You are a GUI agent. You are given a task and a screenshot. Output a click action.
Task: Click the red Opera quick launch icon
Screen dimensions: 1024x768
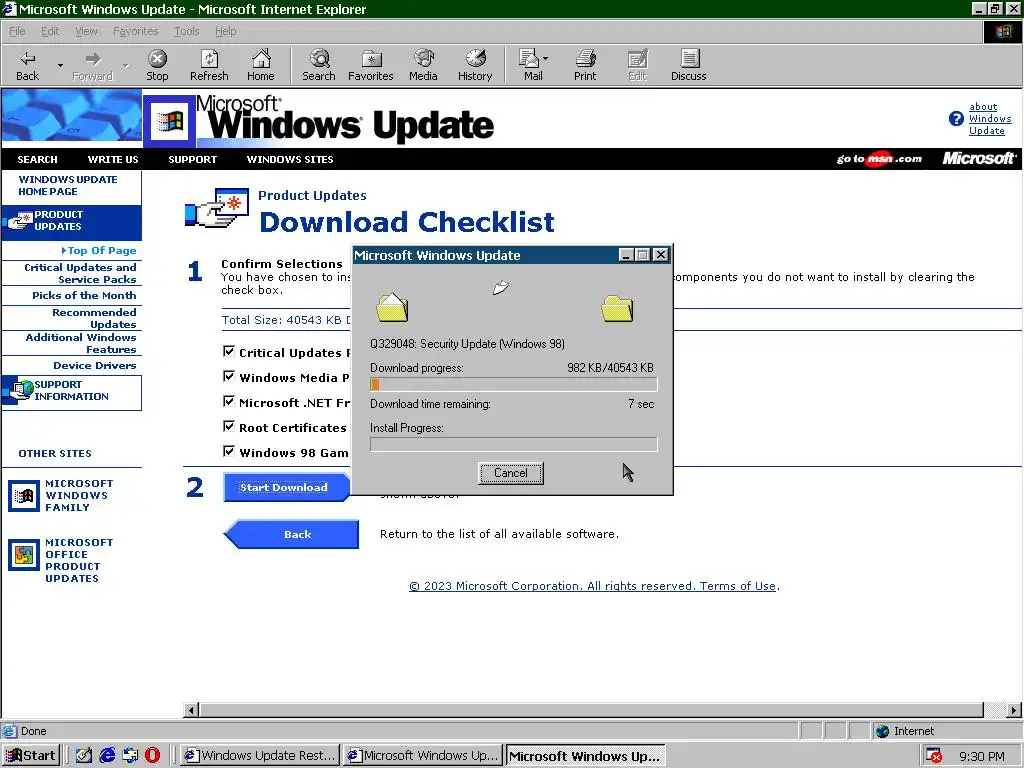pyautogui.click(x=152, y=756)
